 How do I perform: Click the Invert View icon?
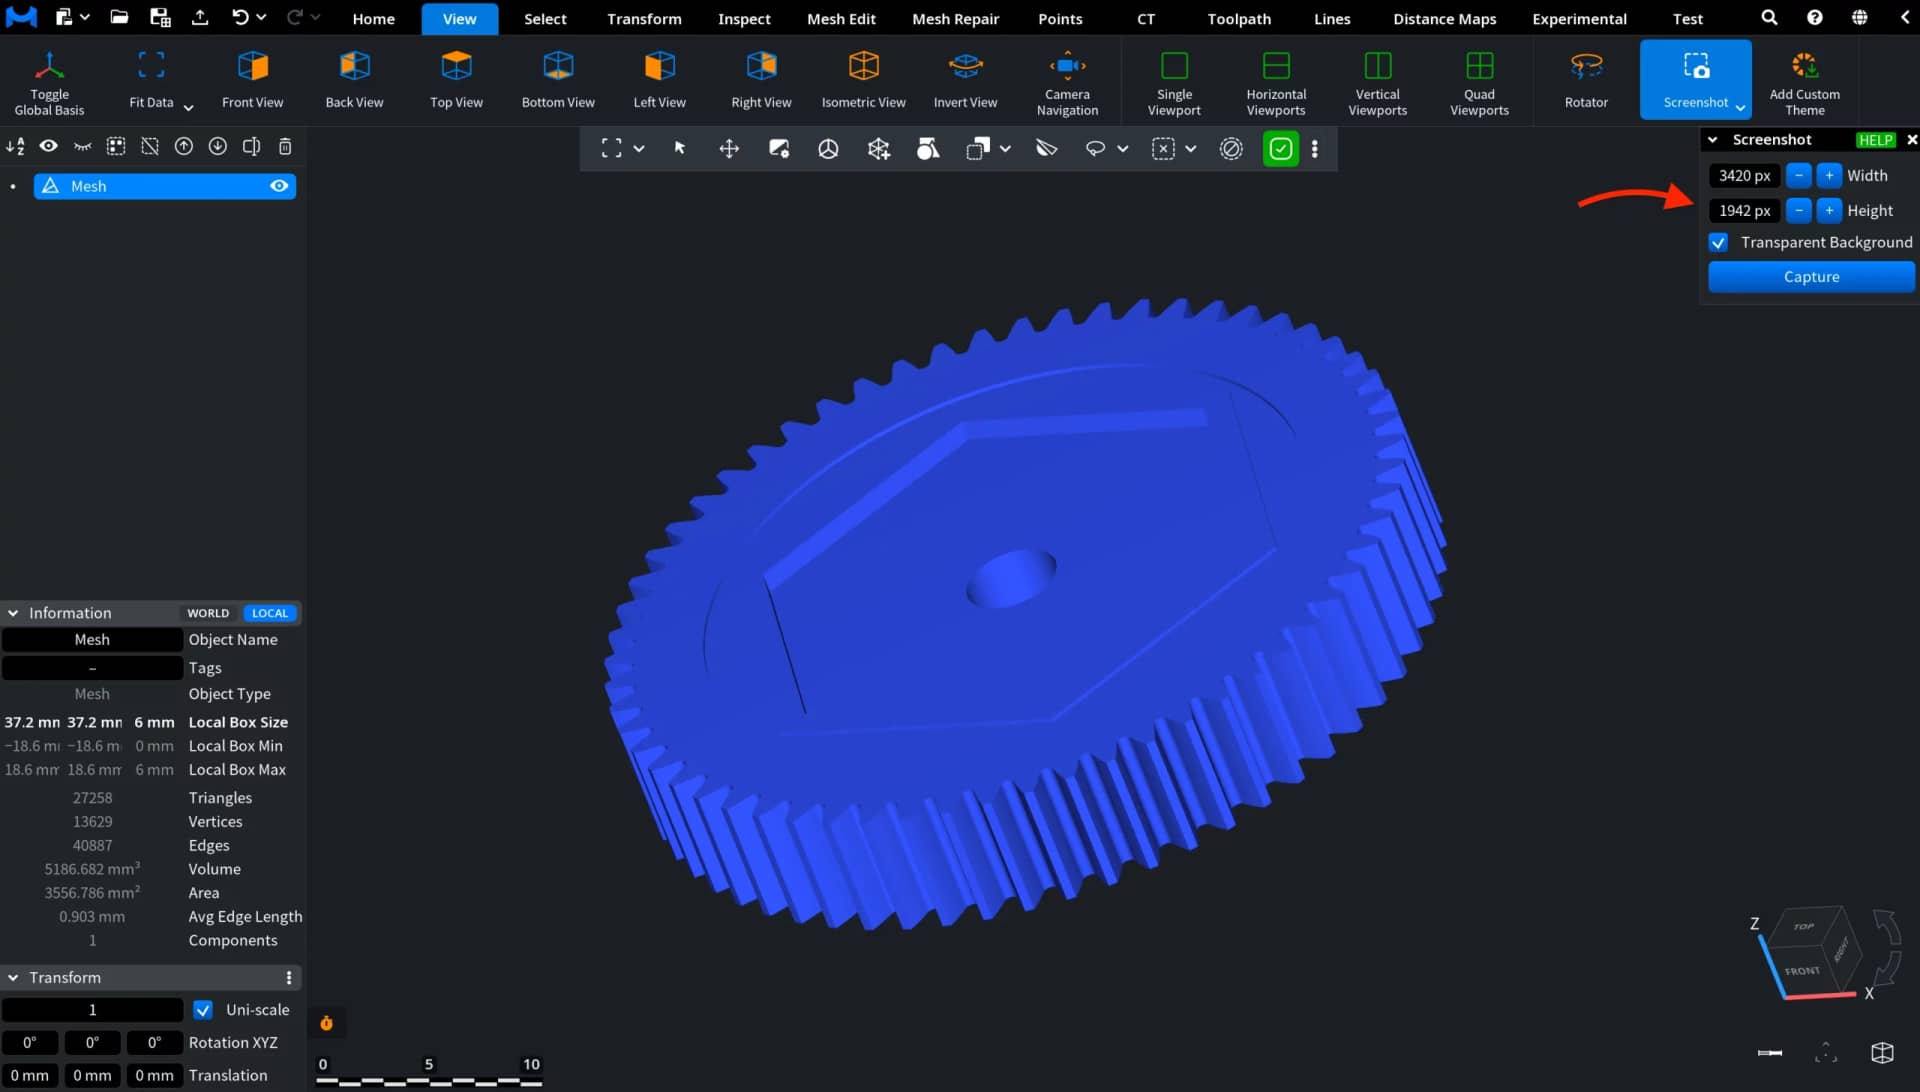[965, 66]
